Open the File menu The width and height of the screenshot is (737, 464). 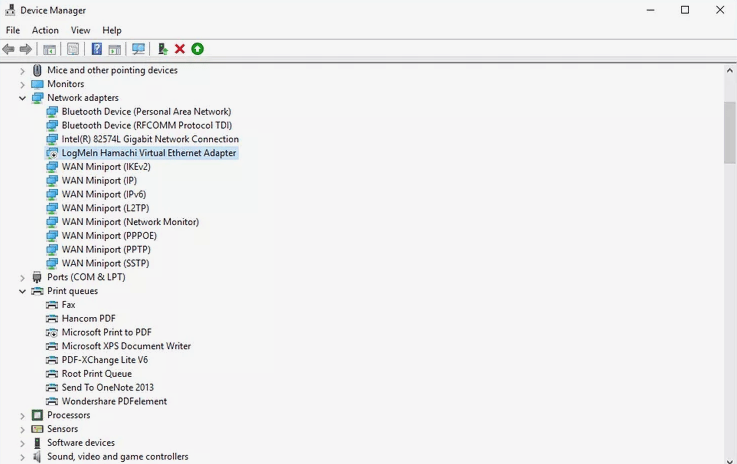click(x=13, y=30)
